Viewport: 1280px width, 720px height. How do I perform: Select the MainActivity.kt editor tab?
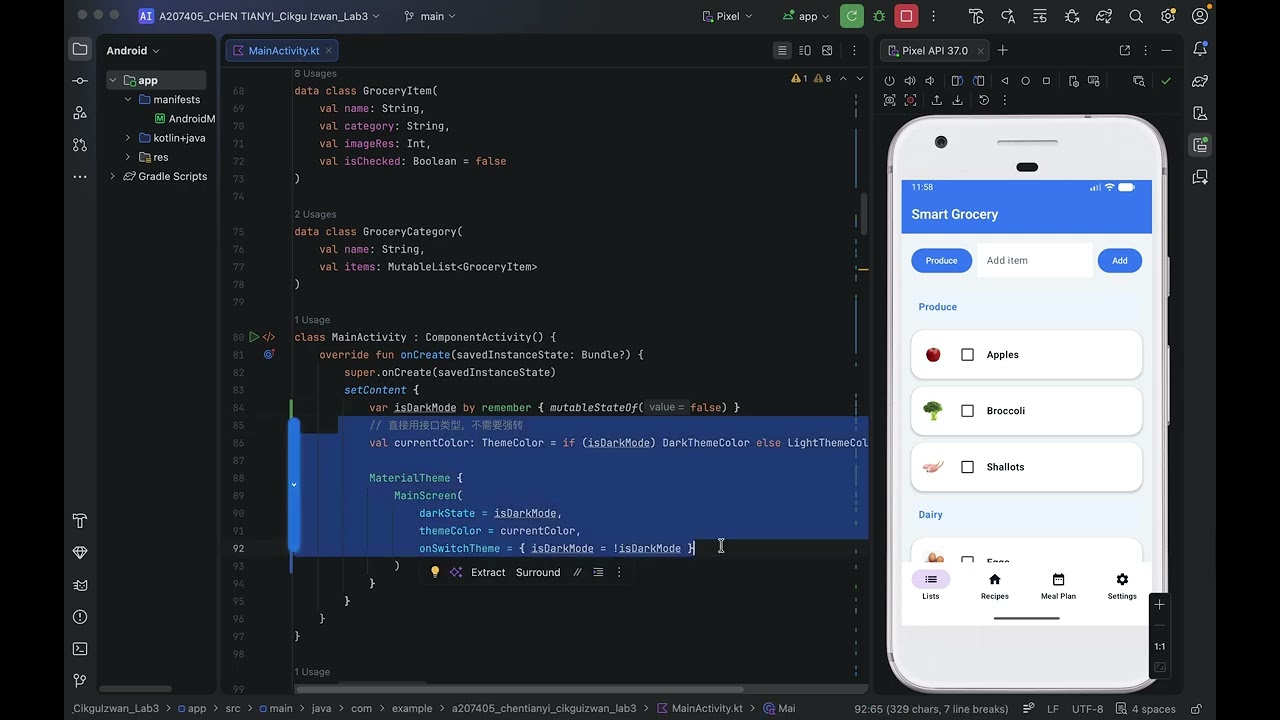coord(283,50)
